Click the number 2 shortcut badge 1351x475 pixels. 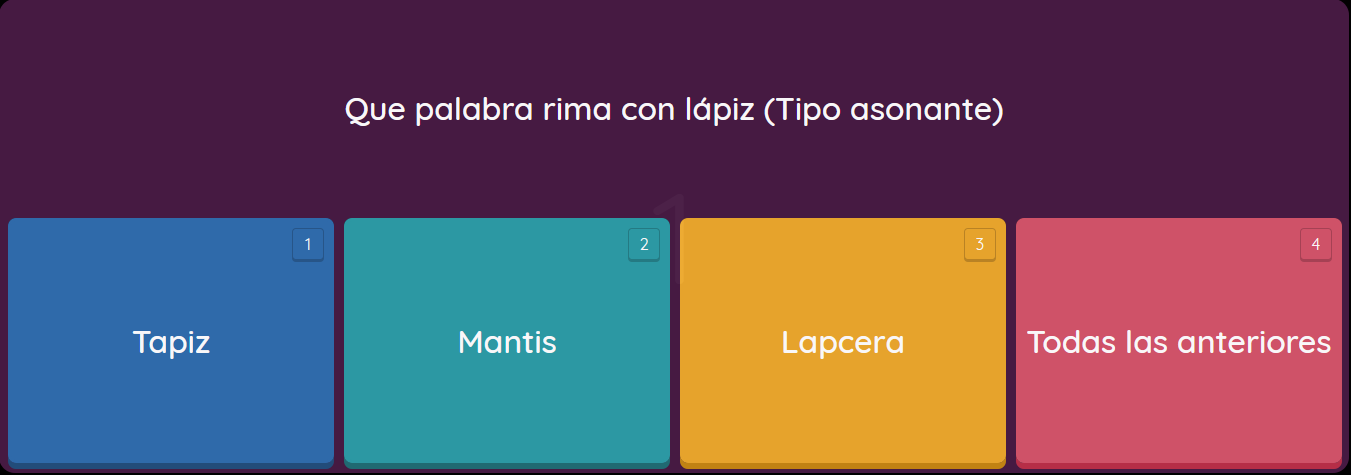pos(644,245)
